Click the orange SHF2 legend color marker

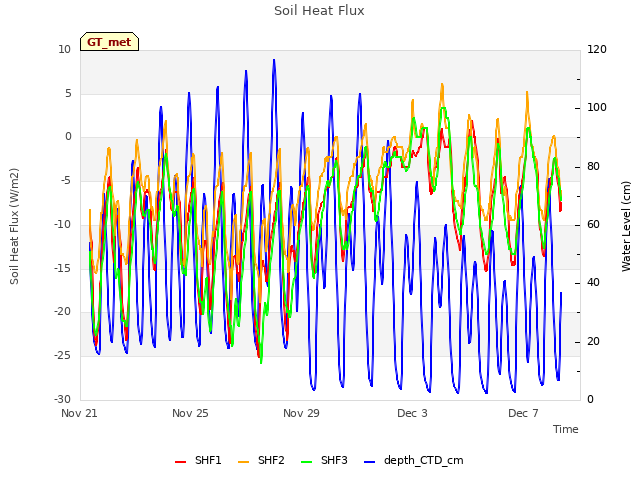click(243, 462)
